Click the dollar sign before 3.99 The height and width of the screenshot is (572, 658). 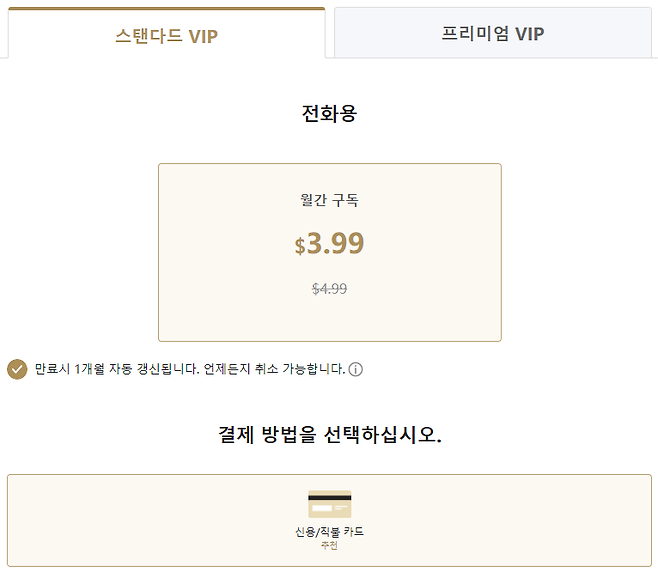click(x=300, y=246)
